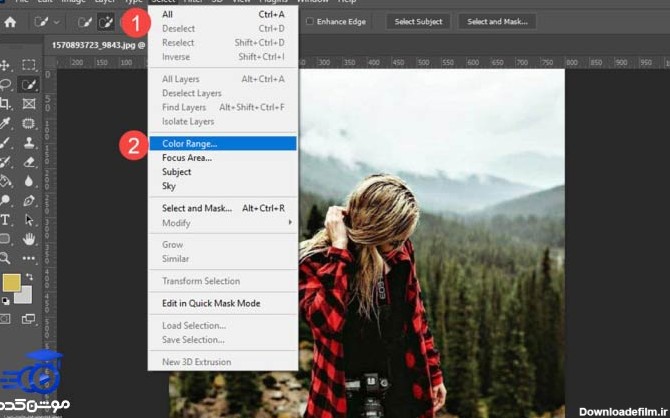Pick the Eyedropper tool
670x418 pixels.
[7, 124]
